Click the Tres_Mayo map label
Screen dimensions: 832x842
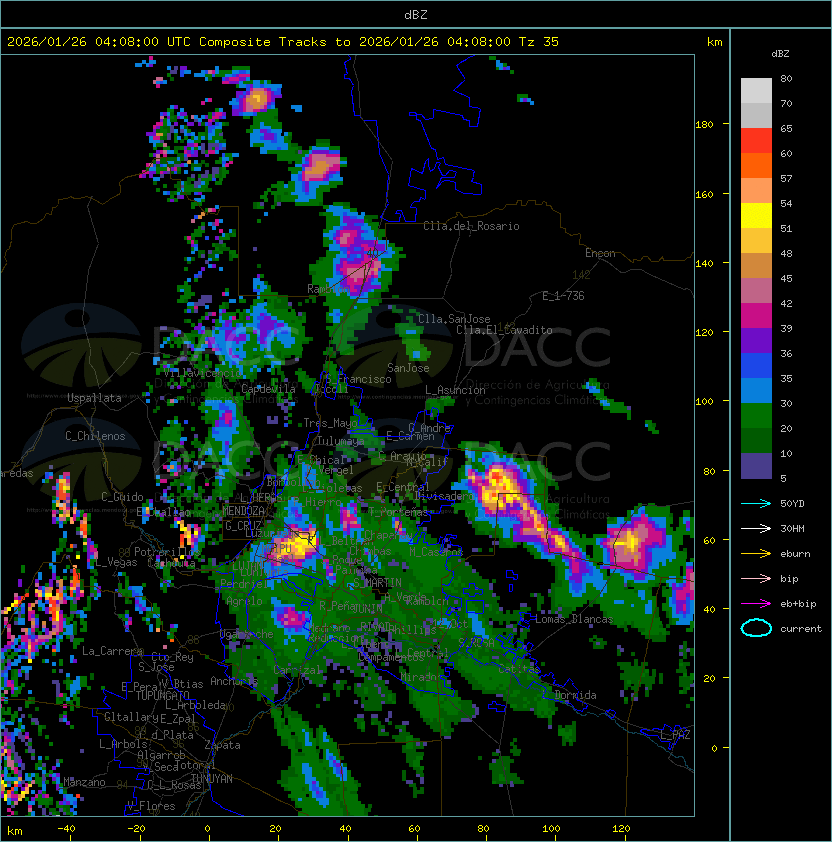tap(330, 423)
